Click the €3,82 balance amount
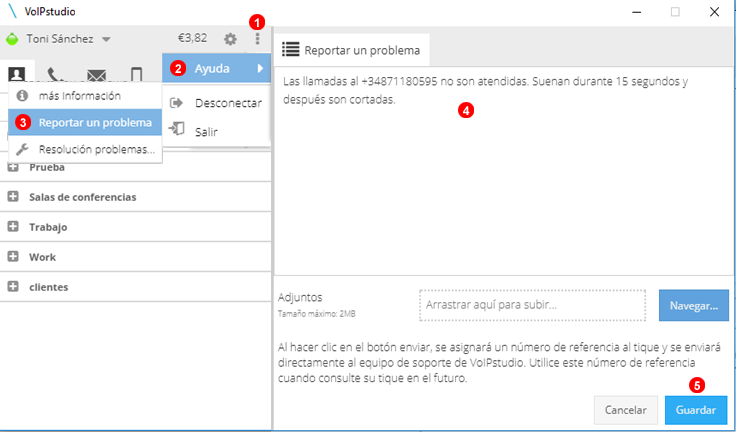Screen dimensions: 736x432 (192, 38)
